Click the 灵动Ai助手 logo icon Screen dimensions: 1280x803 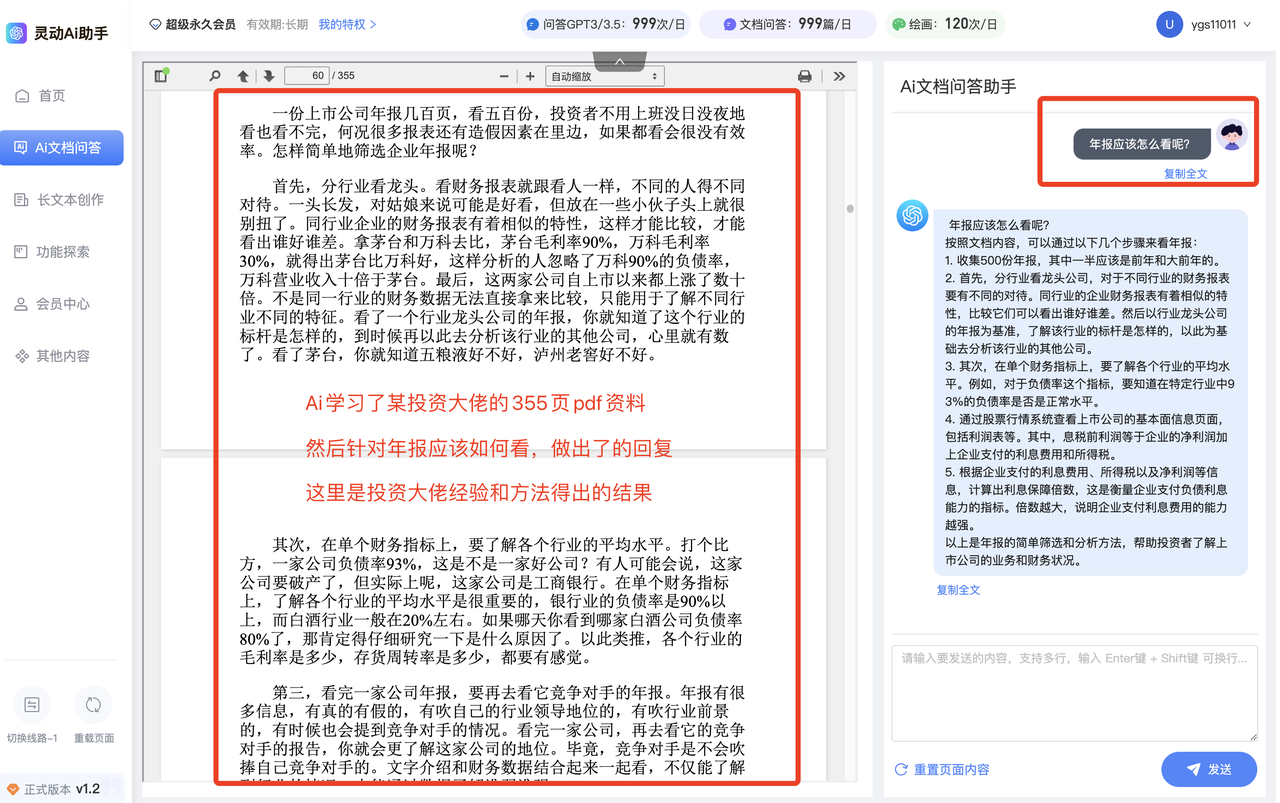16,33
